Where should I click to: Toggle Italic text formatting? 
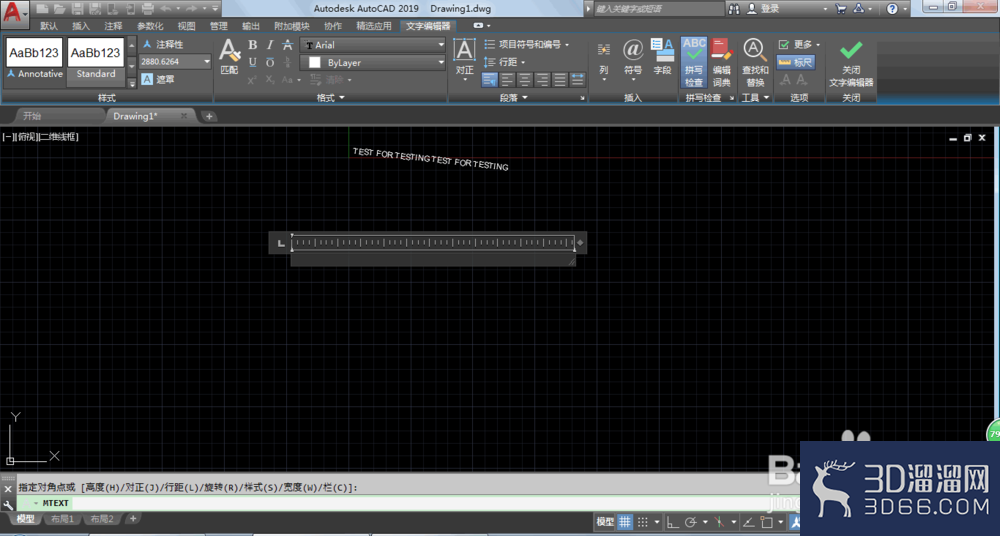pyautogui.click(x=270, y=45)
